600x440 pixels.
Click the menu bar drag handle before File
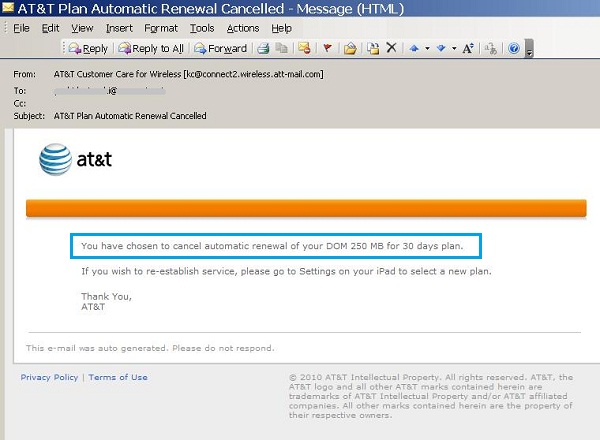point(6,28)
